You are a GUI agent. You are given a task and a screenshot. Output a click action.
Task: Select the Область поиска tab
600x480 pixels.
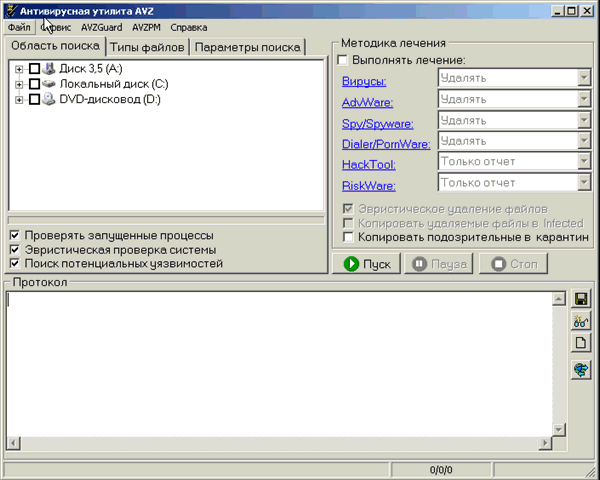(55, 46)
